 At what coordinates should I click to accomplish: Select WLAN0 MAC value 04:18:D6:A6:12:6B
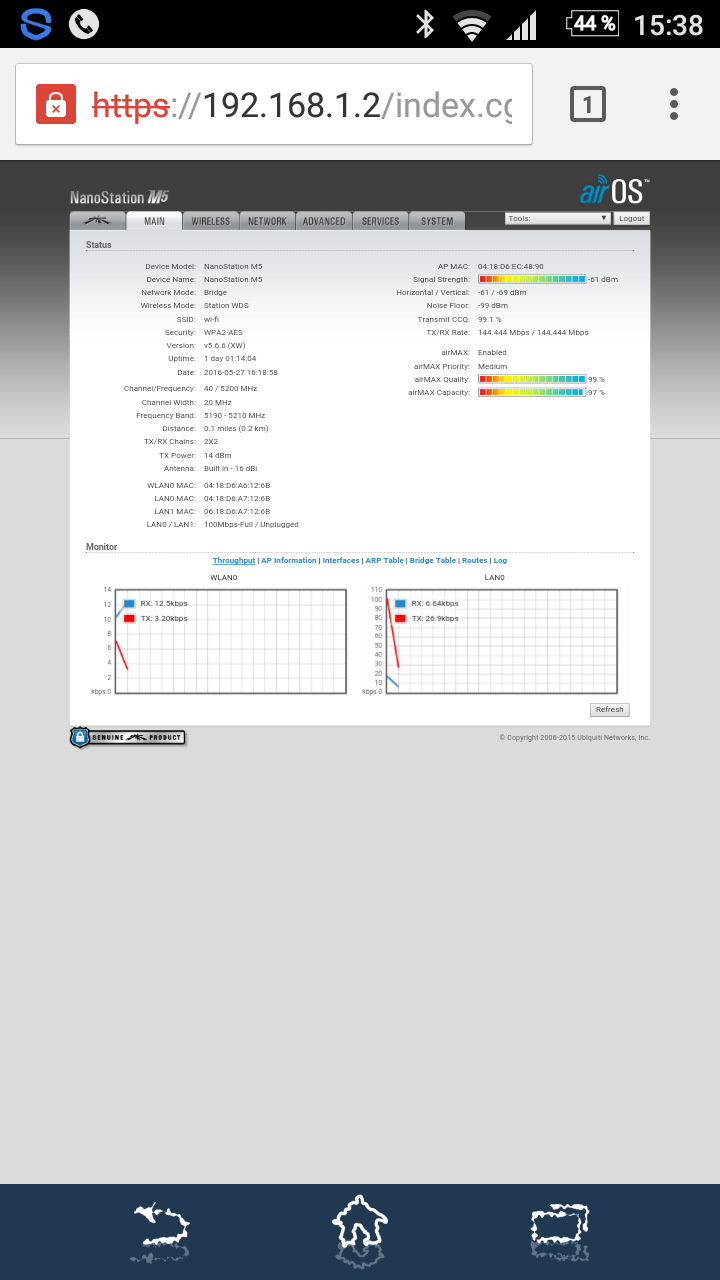(x=237, y=485)
